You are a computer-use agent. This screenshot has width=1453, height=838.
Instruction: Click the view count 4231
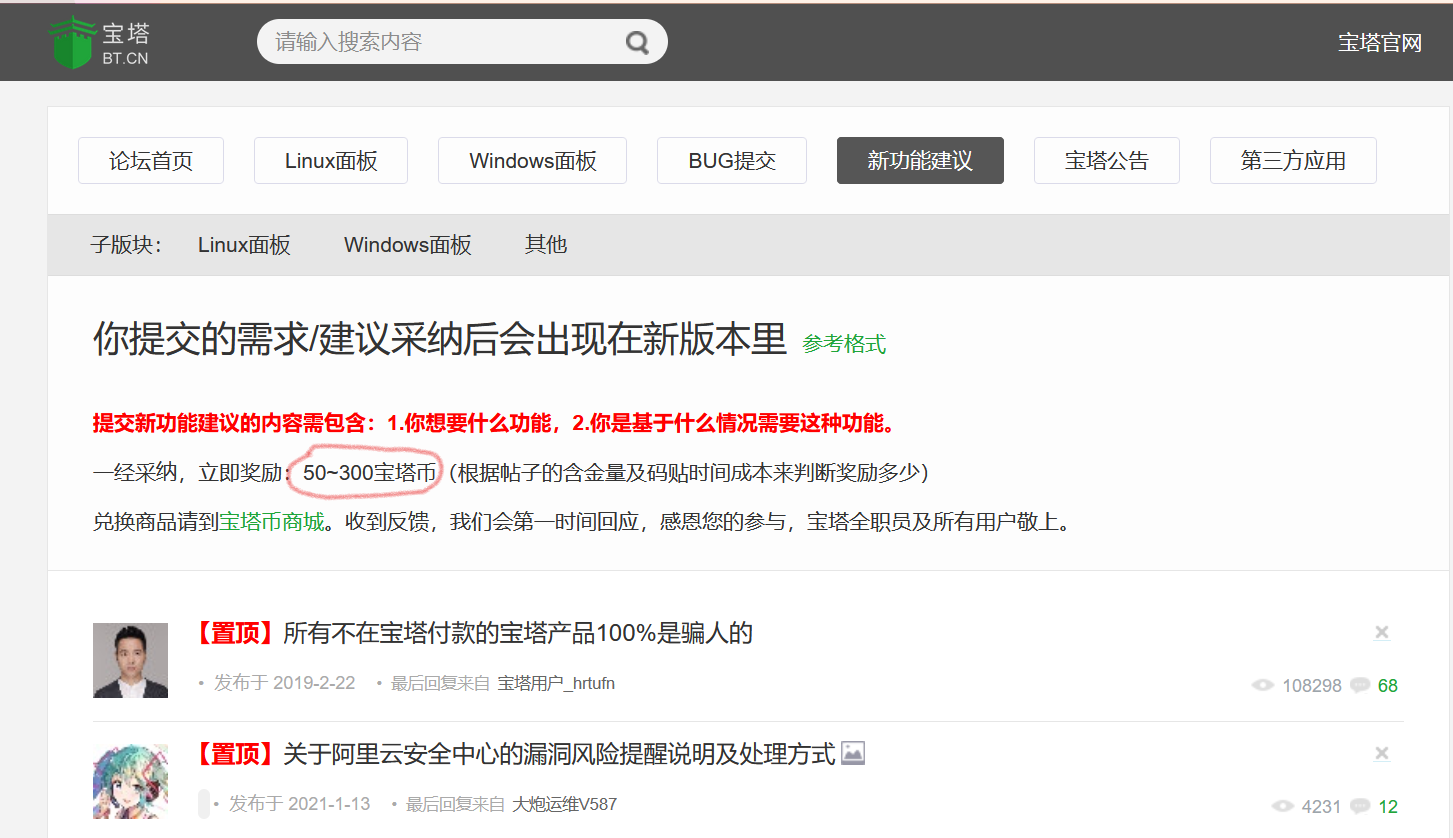1322,807
